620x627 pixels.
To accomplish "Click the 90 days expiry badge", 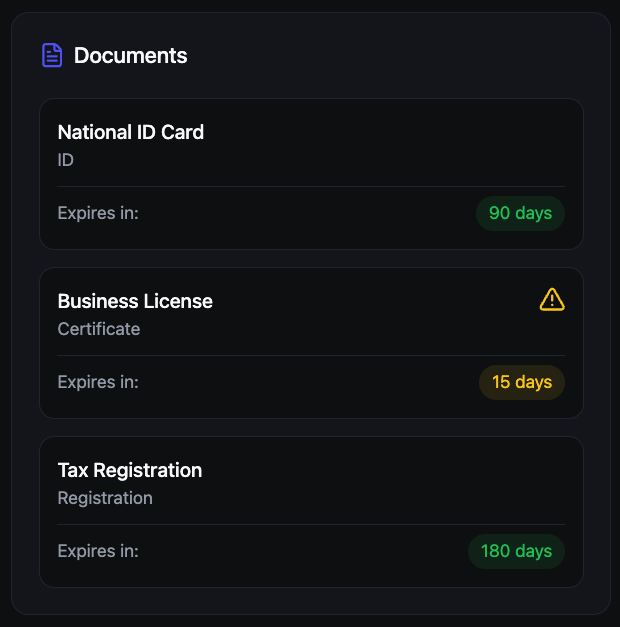I will point(520,213).
